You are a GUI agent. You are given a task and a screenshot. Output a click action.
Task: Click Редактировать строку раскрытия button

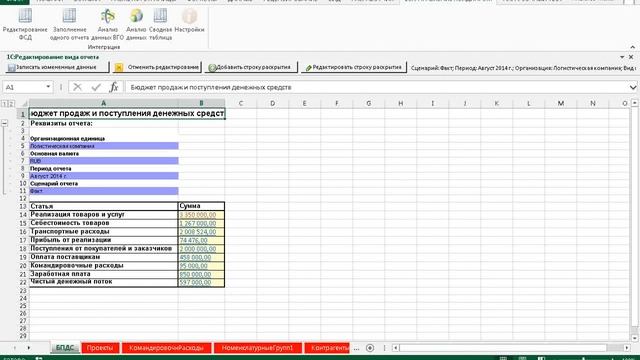pyautogui.click(x=354, y=67)
